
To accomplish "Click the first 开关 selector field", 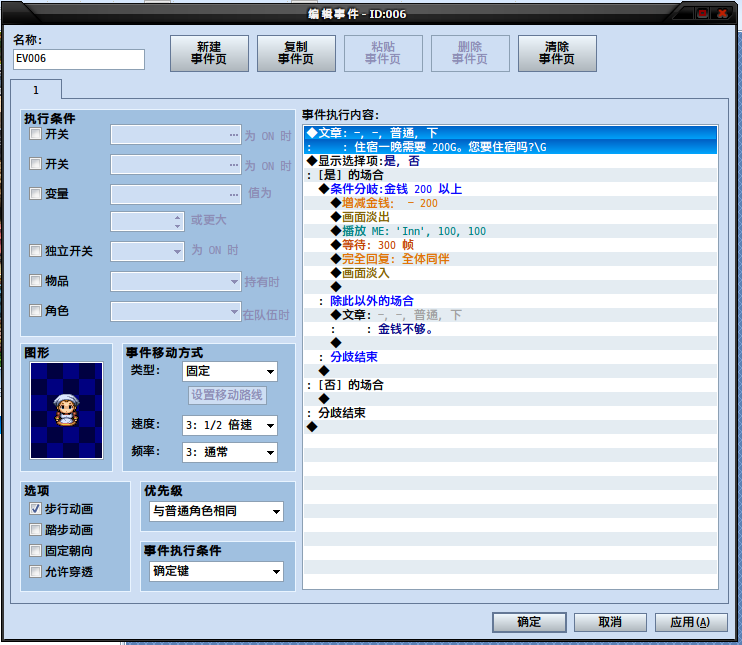I will pos(176,135).
